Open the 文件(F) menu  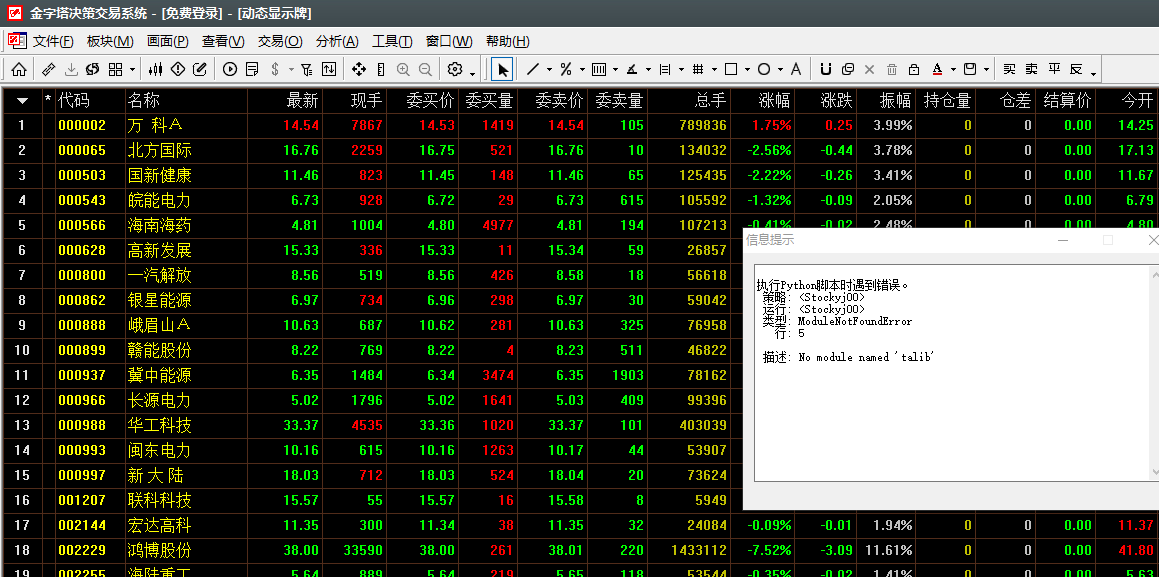[x=53, y=41]
